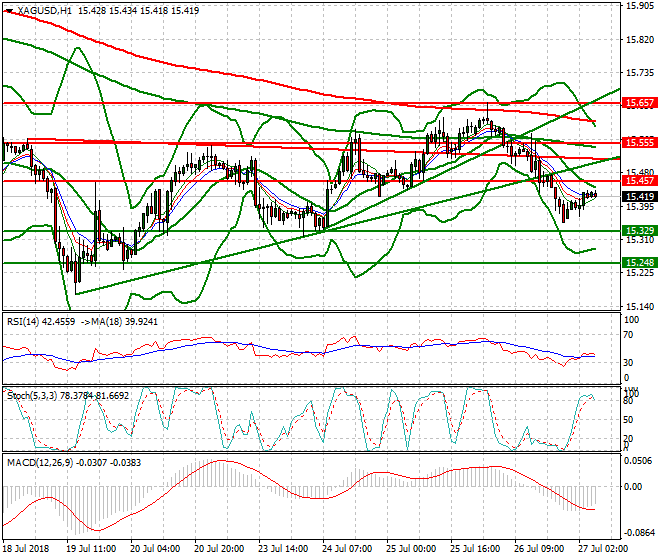Click the 20 Jul 04:00 time label
The height and width of the screenshot is (560, 660).
click(x=155, y=549)
